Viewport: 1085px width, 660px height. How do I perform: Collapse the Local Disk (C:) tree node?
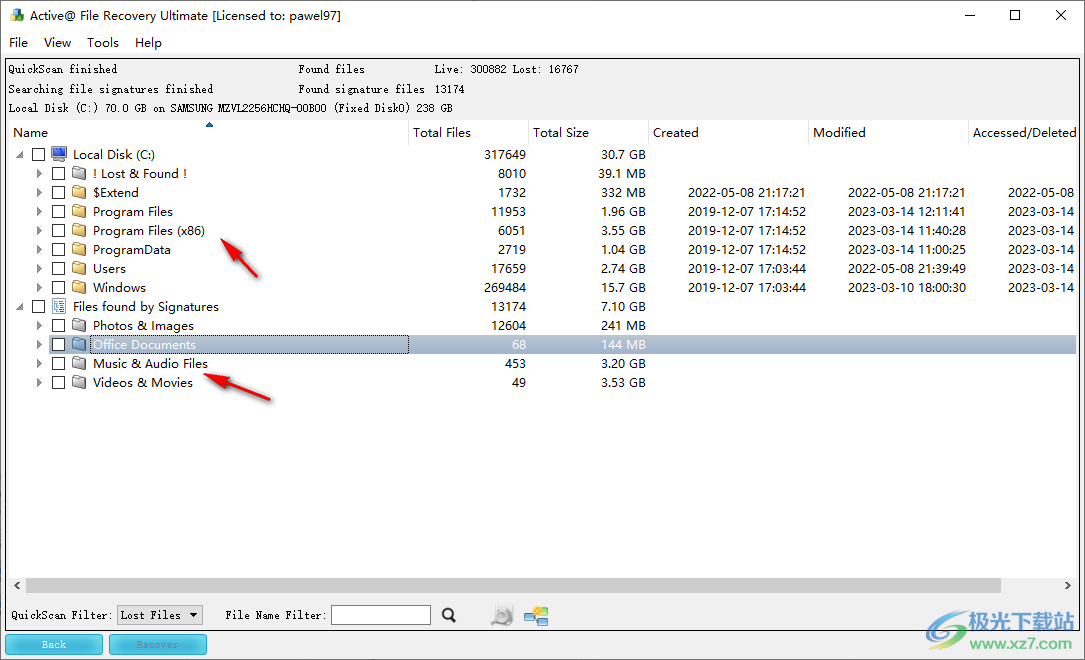[x=19, y=154]
